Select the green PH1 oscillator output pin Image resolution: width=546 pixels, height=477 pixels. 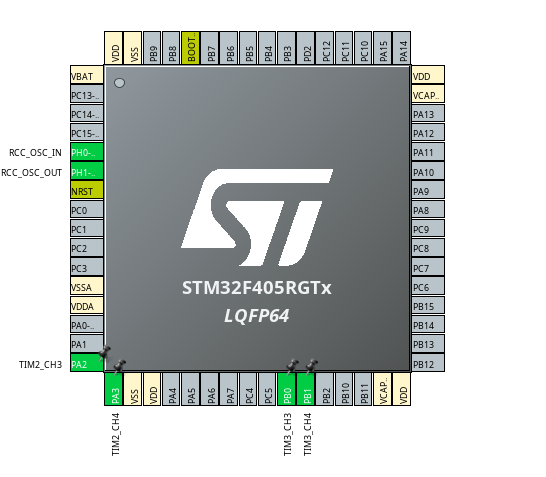tap(87, 171)
